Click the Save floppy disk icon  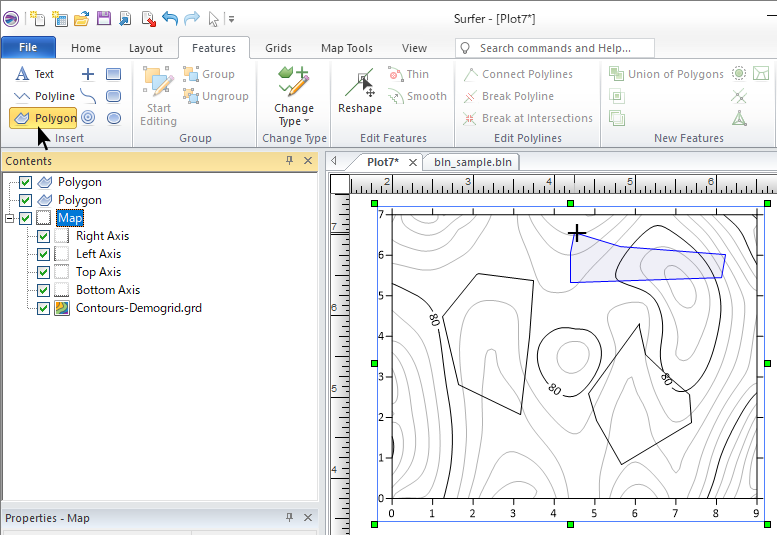coord(104,19)
